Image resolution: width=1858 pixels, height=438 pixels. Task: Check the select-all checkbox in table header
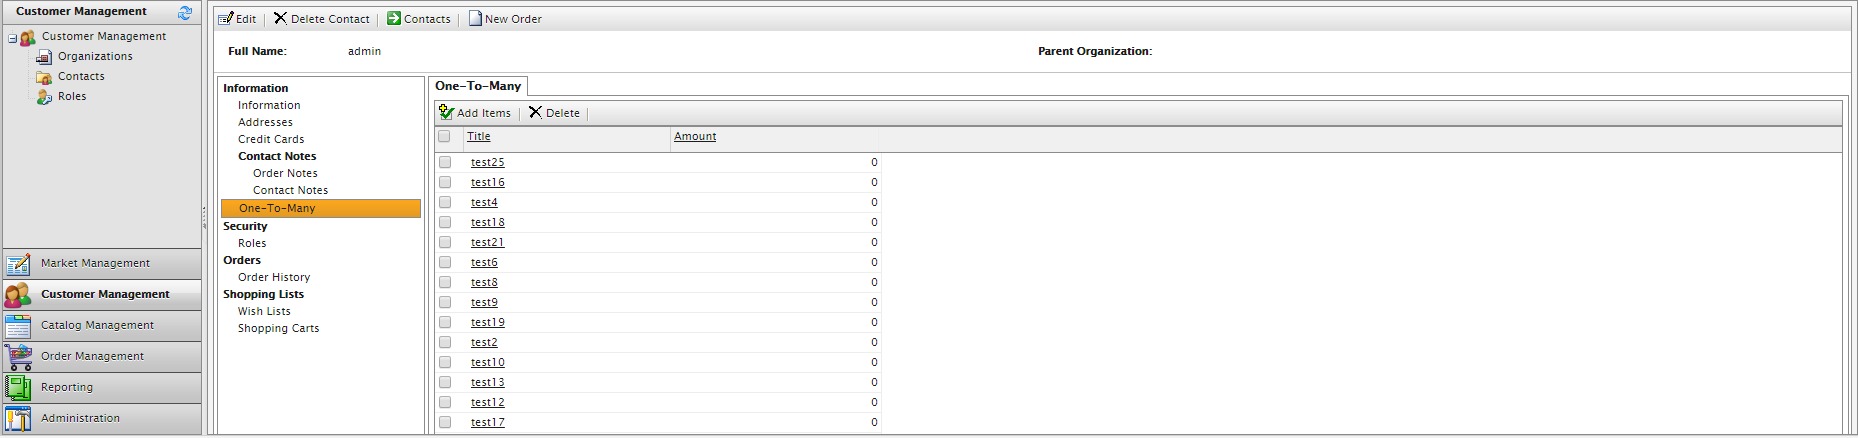445,137
